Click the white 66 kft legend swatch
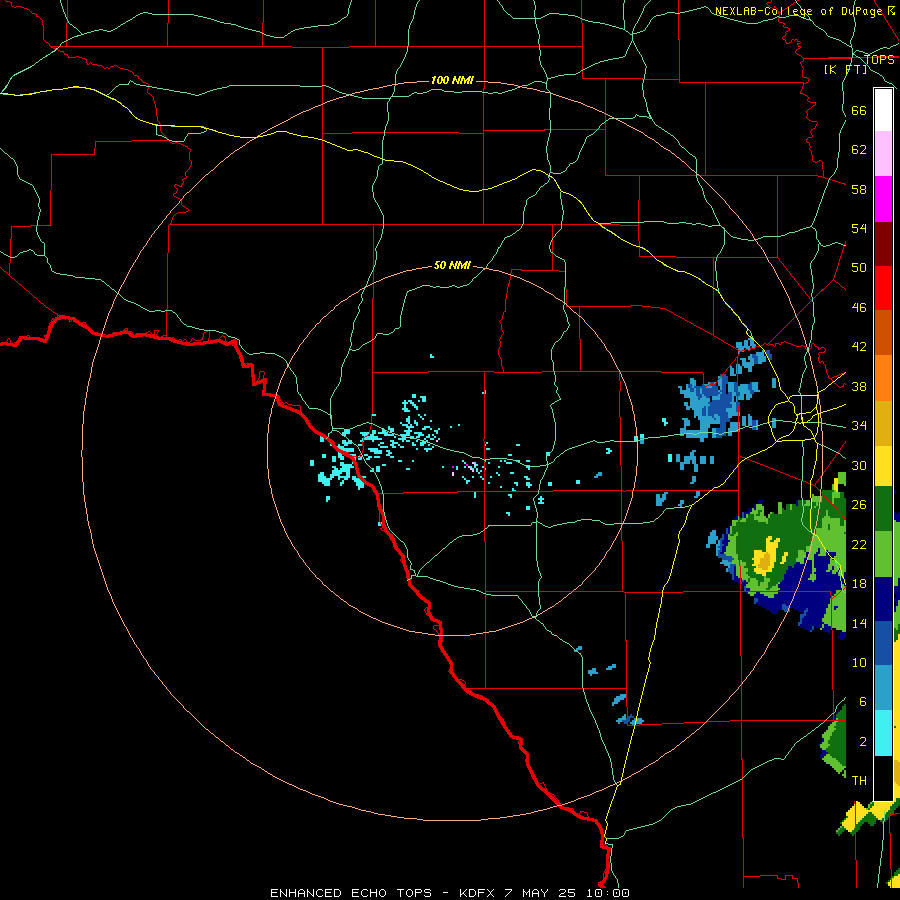This screenshot has width=900, height=900. 883,110
